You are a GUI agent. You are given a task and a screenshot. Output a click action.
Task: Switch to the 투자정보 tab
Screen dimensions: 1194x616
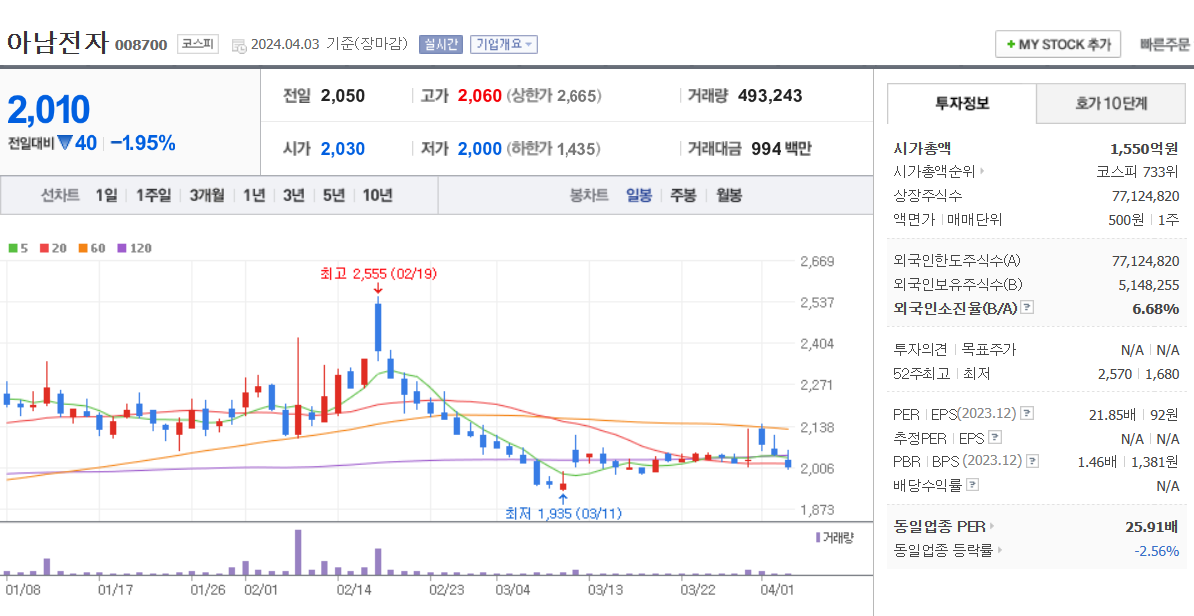pyautogui.click(x=962, y=104)
